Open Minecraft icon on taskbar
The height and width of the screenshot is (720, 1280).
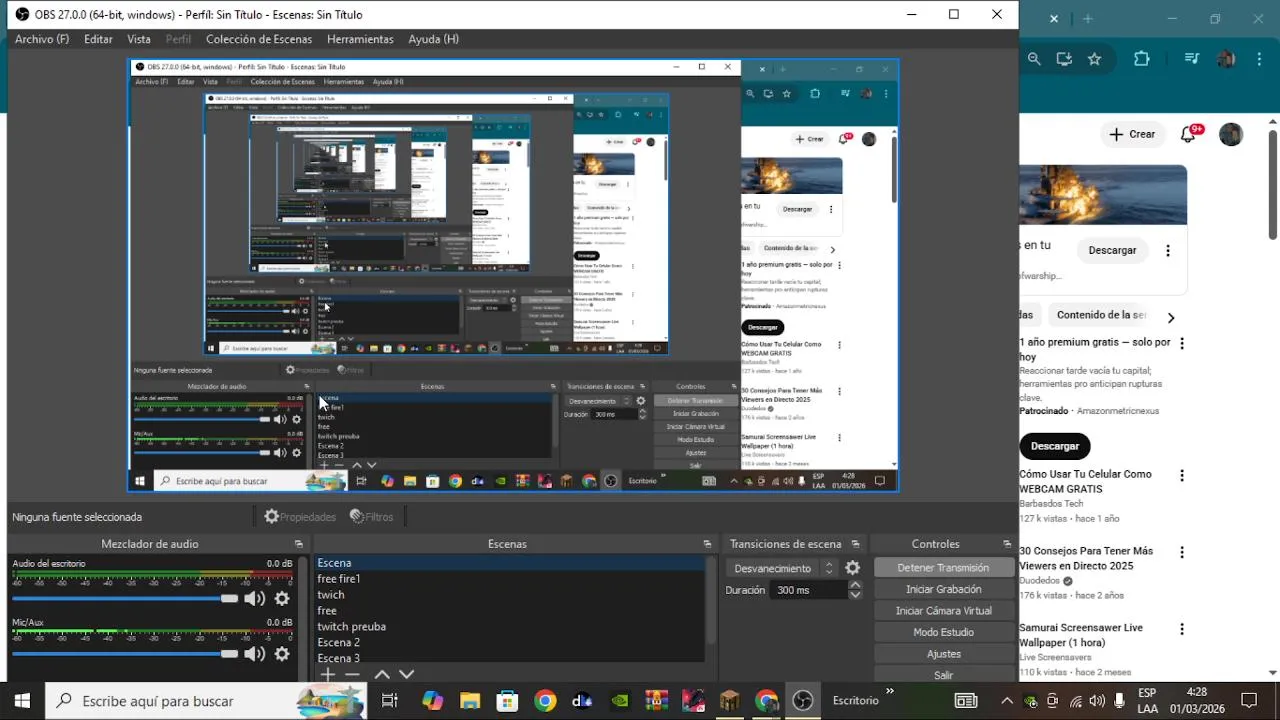click(730, 701)
